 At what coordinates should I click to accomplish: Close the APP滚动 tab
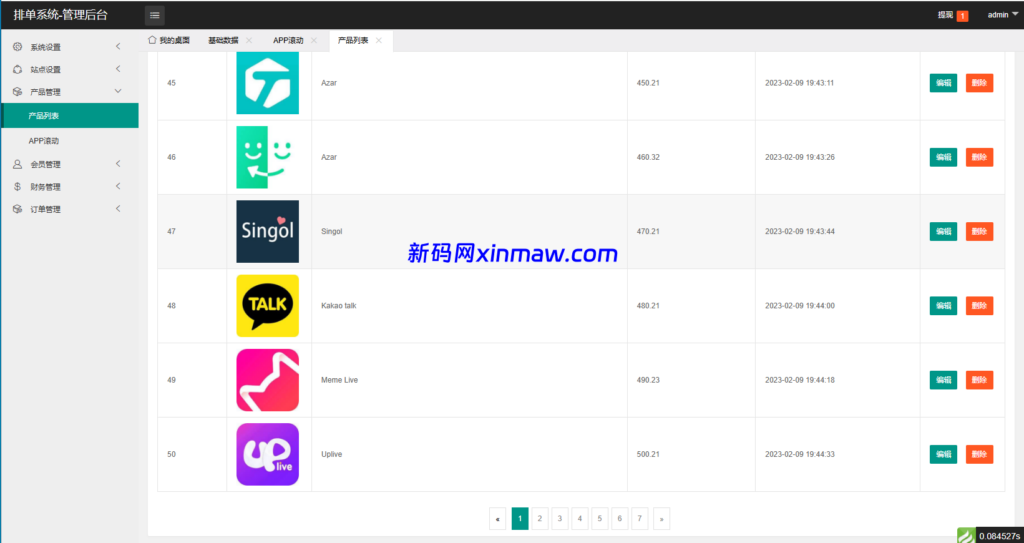pyautogui.click(x=313, y=41)
